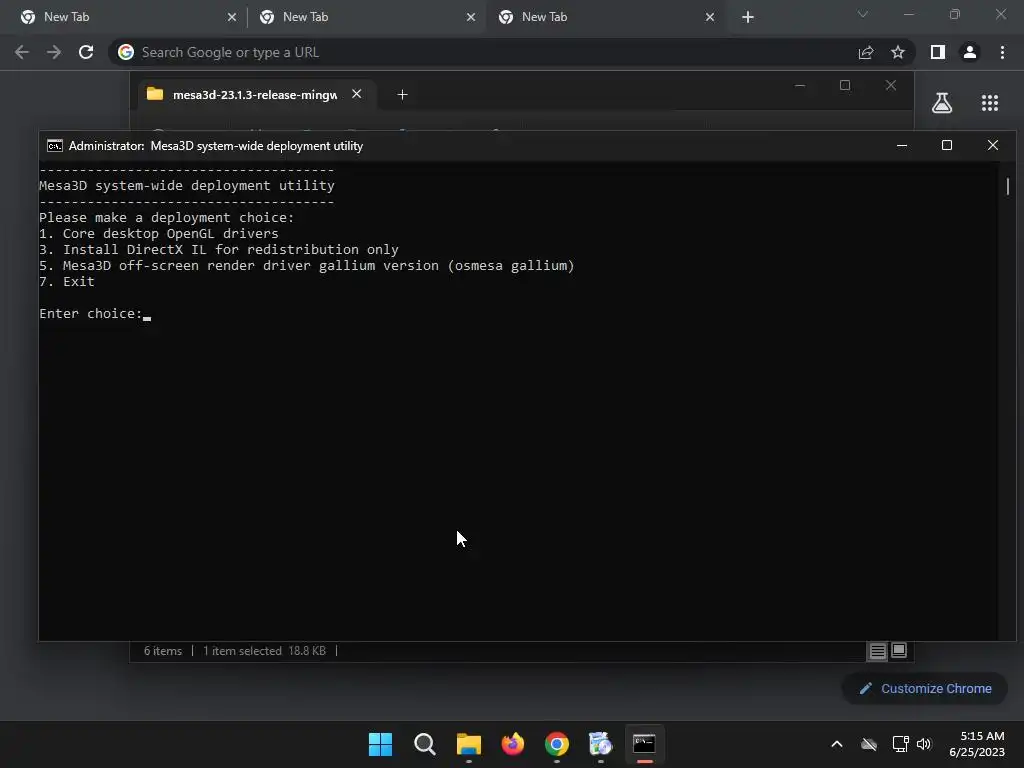This screenshot has width=1024, height=768.
Task: Add a new File Explorer tab
Action: pyautogui.click(x=402, y=95)
